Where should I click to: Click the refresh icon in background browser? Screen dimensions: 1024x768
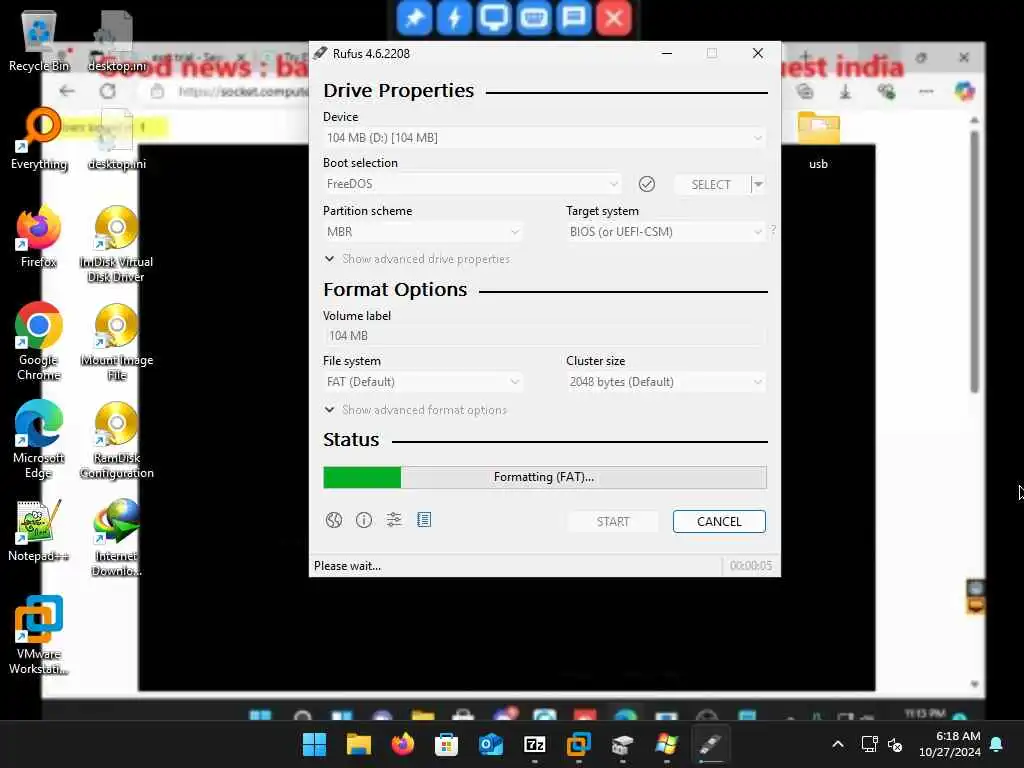108,91
